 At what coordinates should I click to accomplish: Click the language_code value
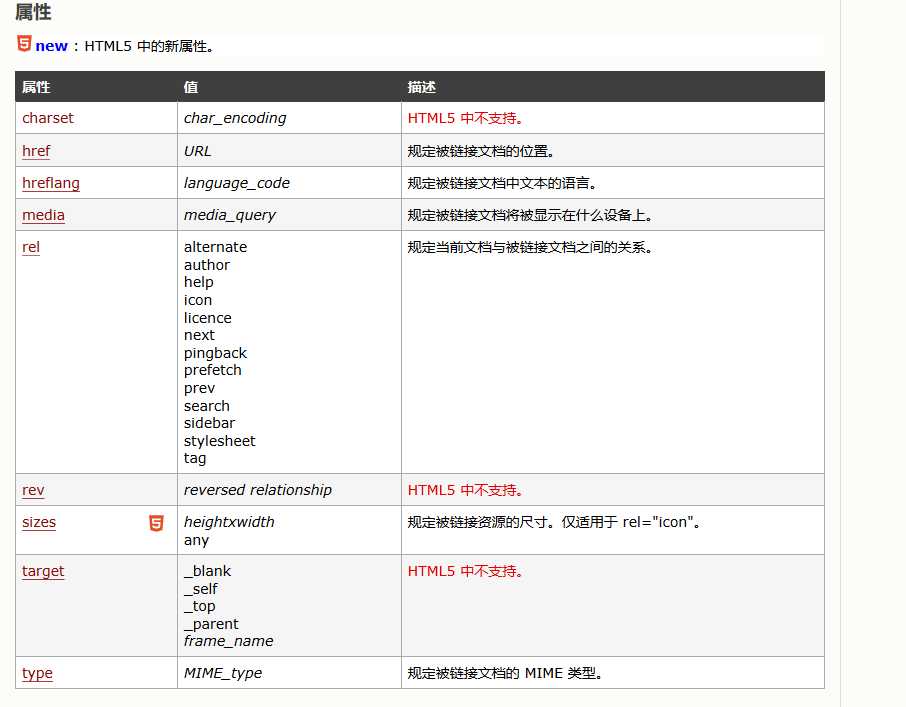coord(236,184)
